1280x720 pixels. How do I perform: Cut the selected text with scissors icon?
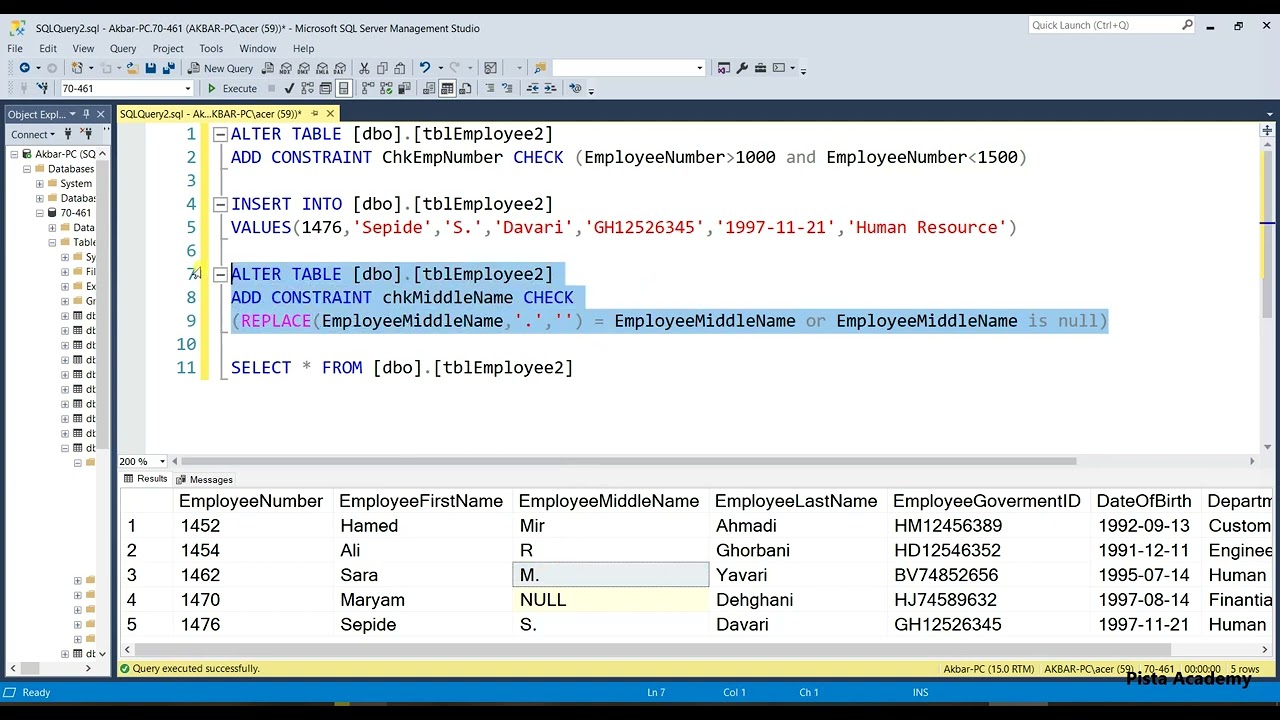364,68
